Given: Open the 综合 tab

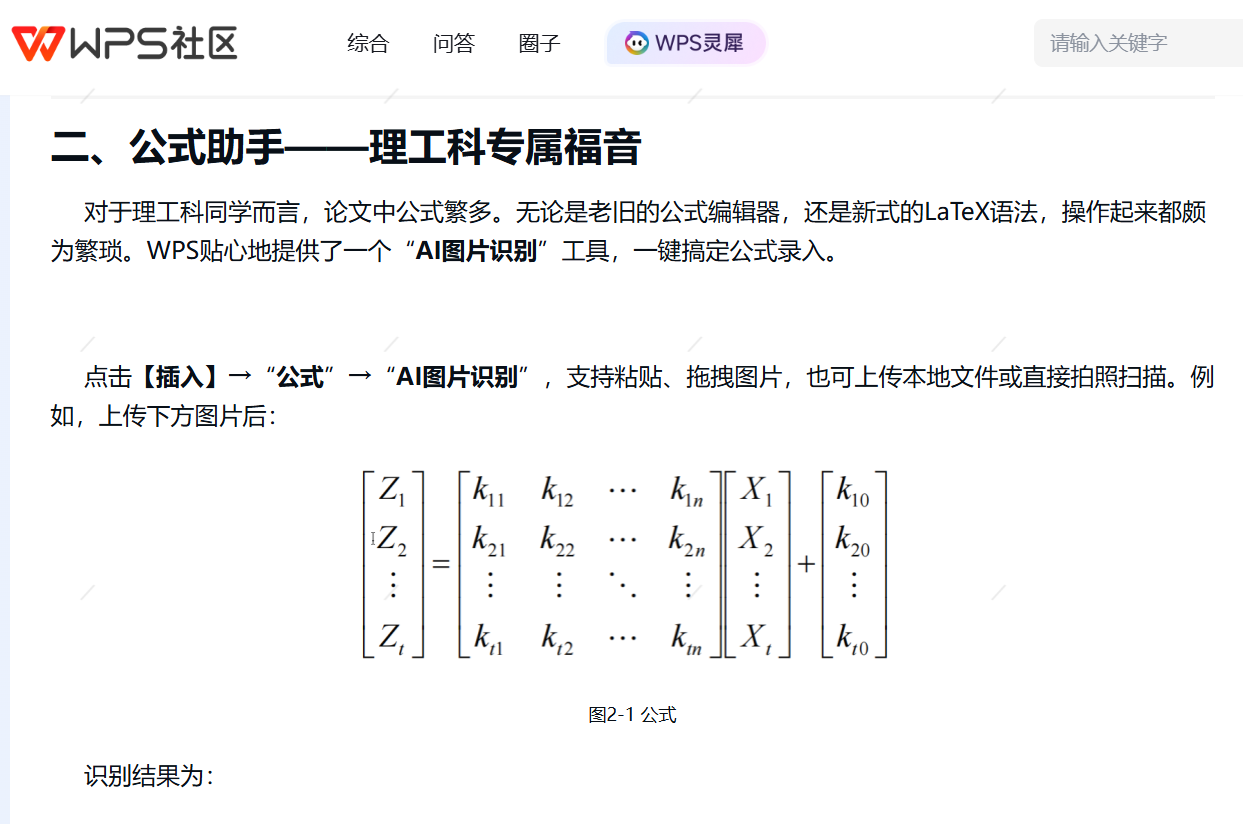Looking at the screenshot, I should click(x=368, y=43).
